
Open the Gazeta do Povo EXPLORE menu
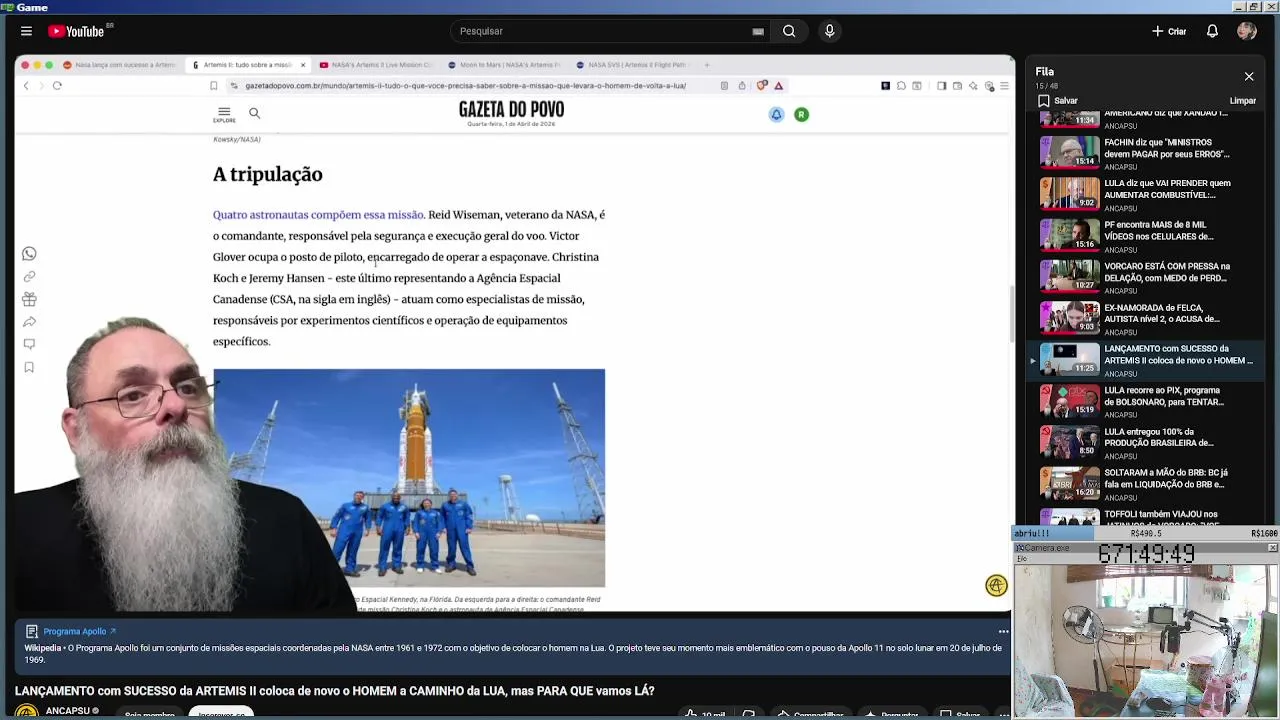point(224,114)
